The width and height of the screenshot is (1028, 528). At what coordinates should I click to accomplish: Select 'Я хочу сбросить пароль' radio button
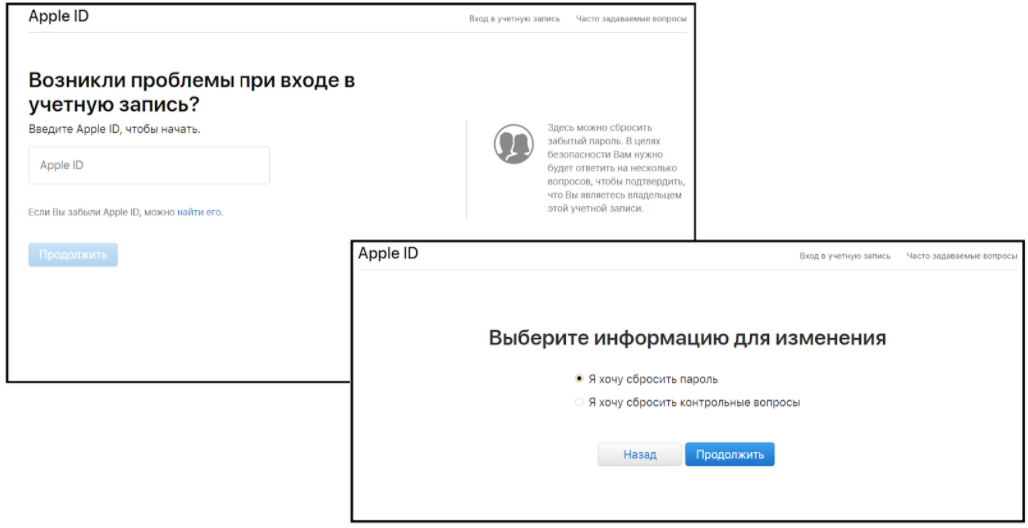click(579, 378)
